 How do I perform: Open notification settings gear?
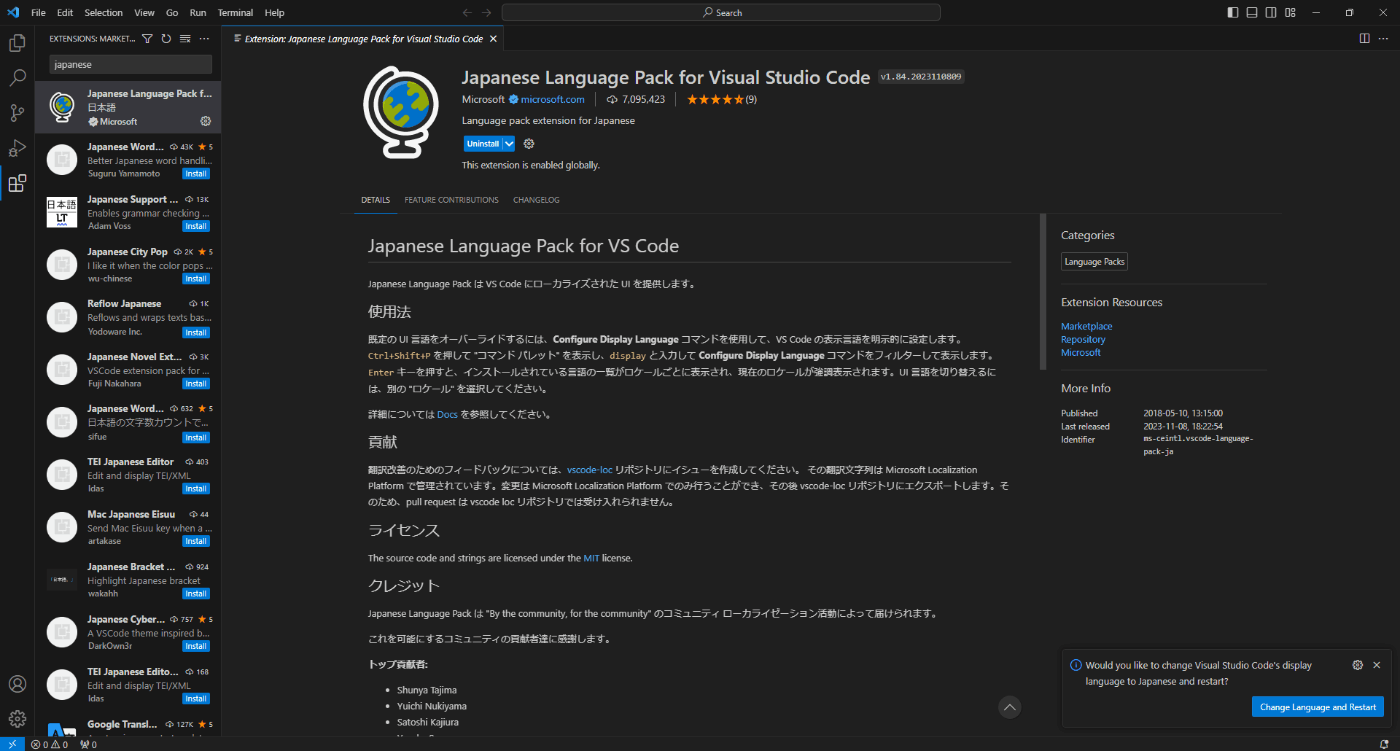point(1357,665)
